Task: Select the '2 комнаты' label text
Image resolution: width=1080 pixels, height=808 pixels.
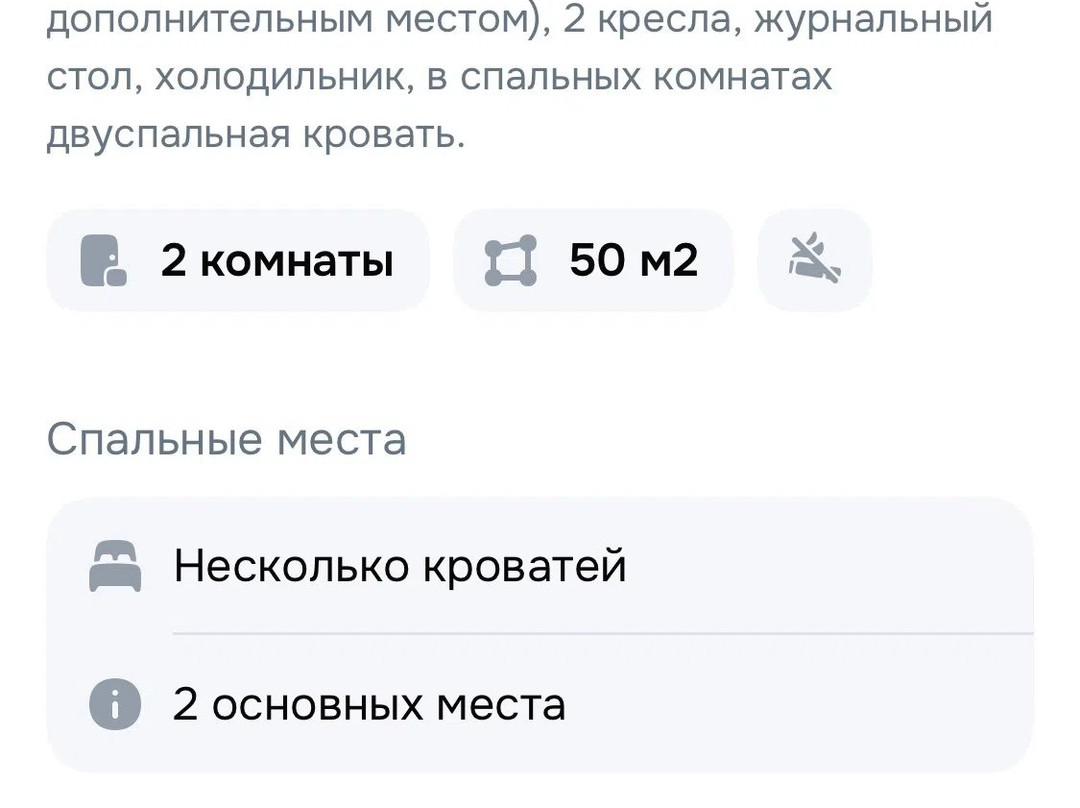Action: pos(277,260)
